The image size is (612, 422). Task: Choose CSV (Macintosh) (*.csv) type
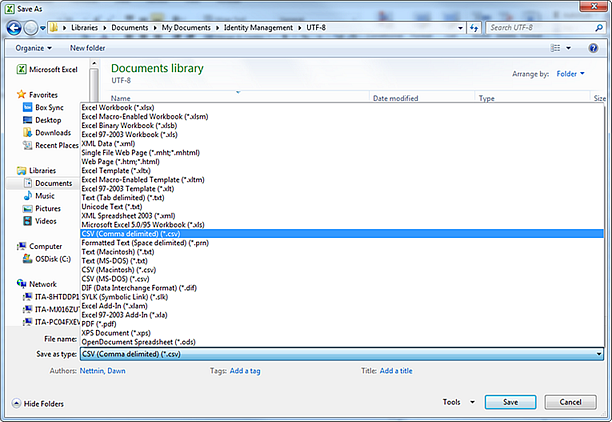pyautogui.click(x=342, y=270)
